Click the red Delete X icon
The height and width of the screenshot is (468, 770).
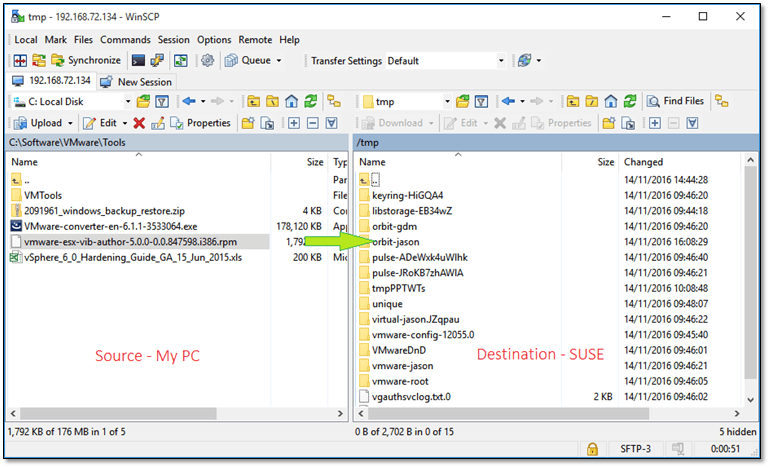click(x=139, y=123)
